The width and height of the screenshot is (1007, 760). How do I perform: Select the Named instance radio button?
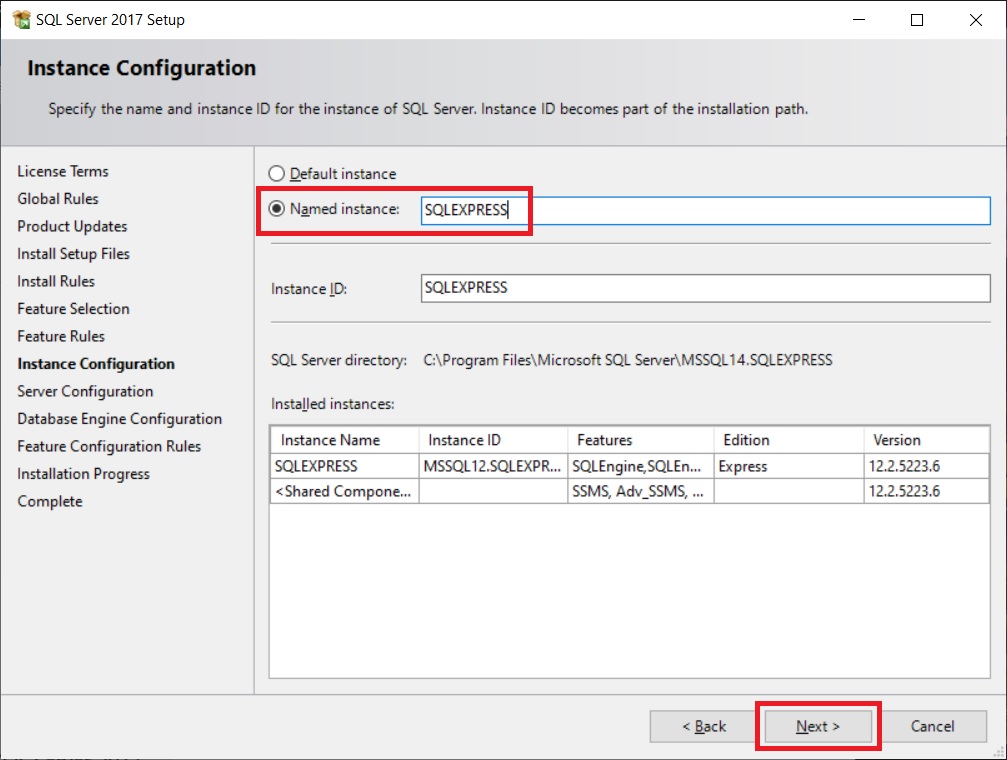[x=276, y=209]
